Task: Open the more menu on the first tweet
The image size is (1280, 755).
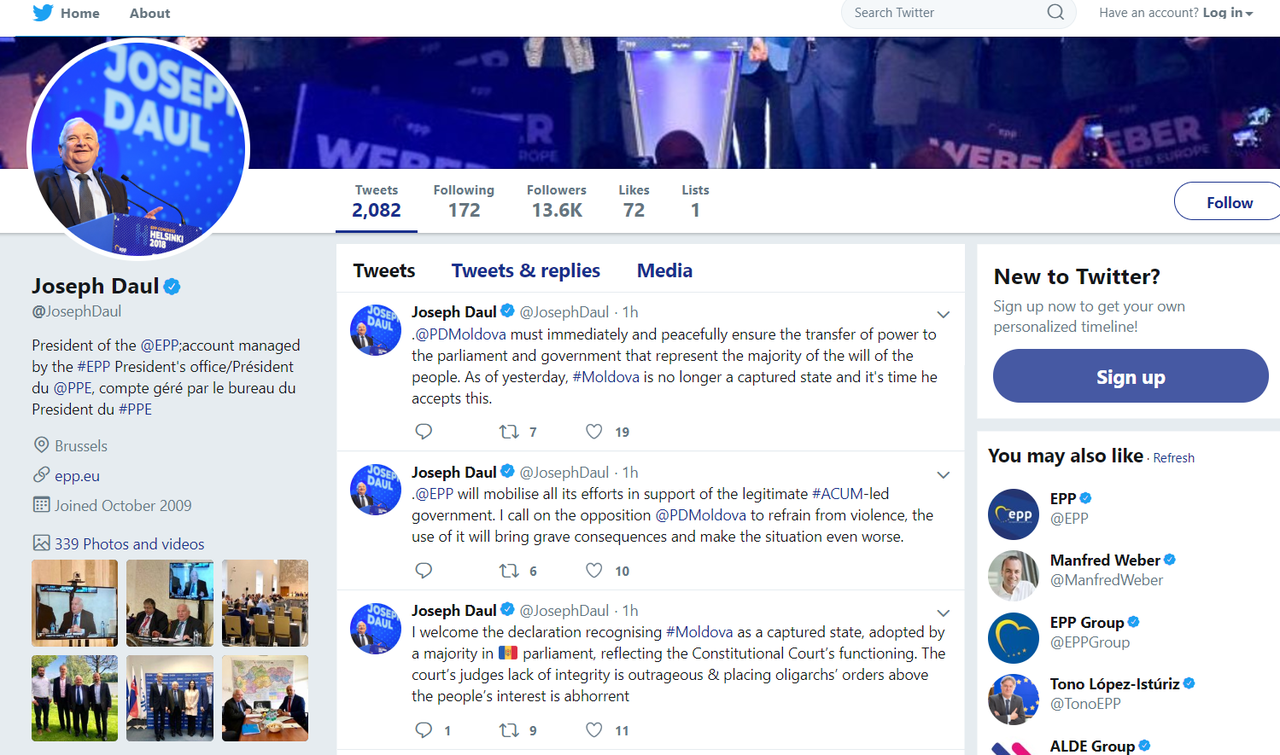Action: click(942, 314)
